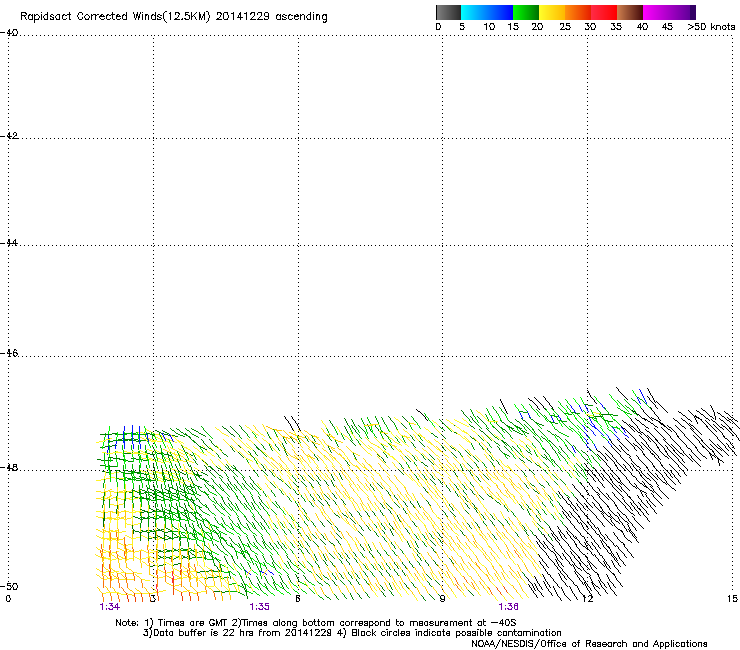Click the '10' legend tick label
Screen dimensions: 740x650
(x=489, y=27)
